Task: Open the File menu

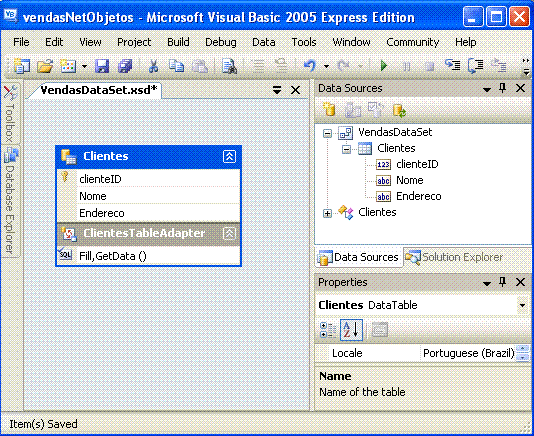Action: point(21,42)
